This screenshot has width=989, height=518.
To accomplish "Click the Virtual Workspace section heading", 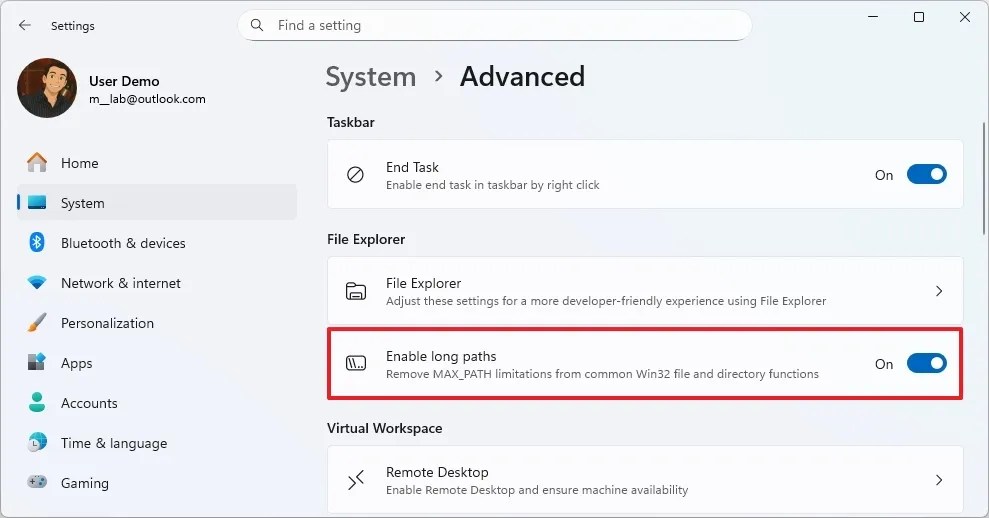I will click(x=384, y=428).
